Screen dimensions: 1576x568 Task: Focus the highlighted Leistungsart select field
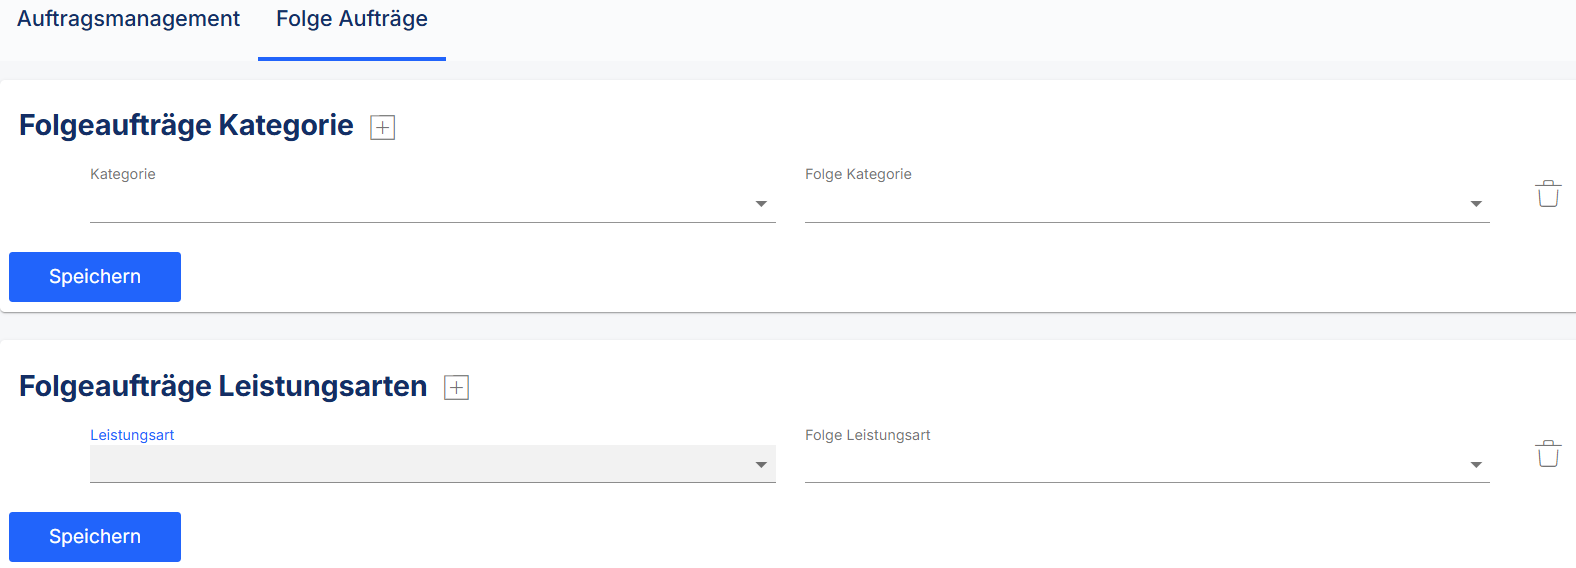[433, 464]
